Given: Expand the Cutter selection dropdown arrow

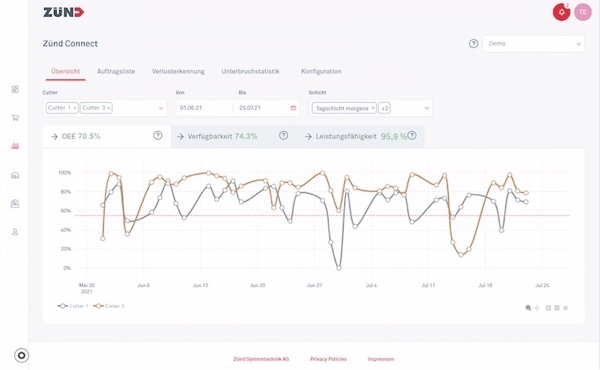Looking at the screenshot, I should click(x=161, y=108).
